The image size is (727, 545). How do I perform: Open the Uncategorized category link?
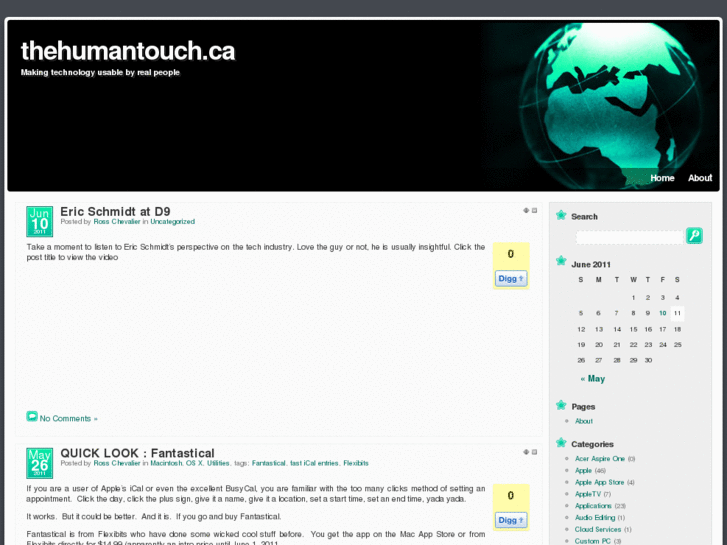point(172,222)
